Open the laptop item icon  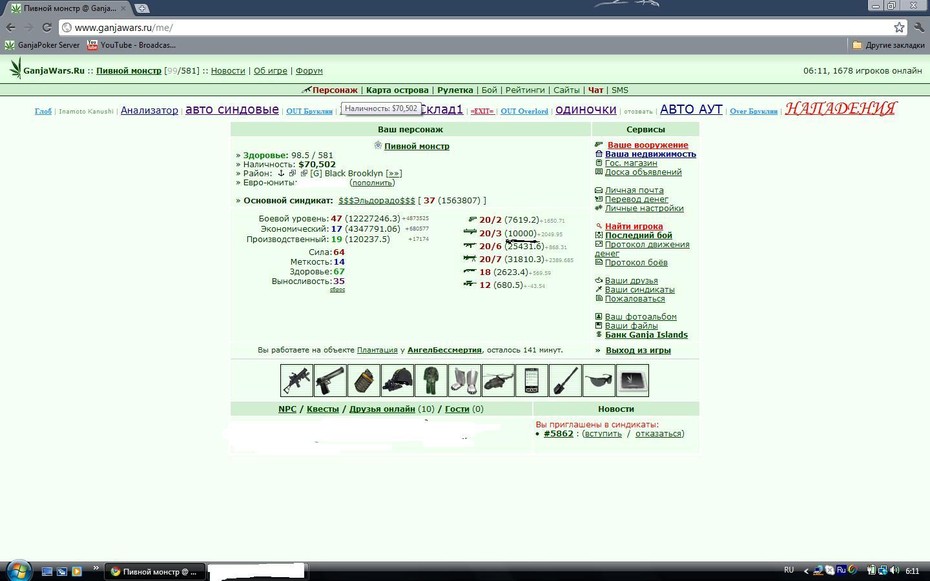pos(632,380)
